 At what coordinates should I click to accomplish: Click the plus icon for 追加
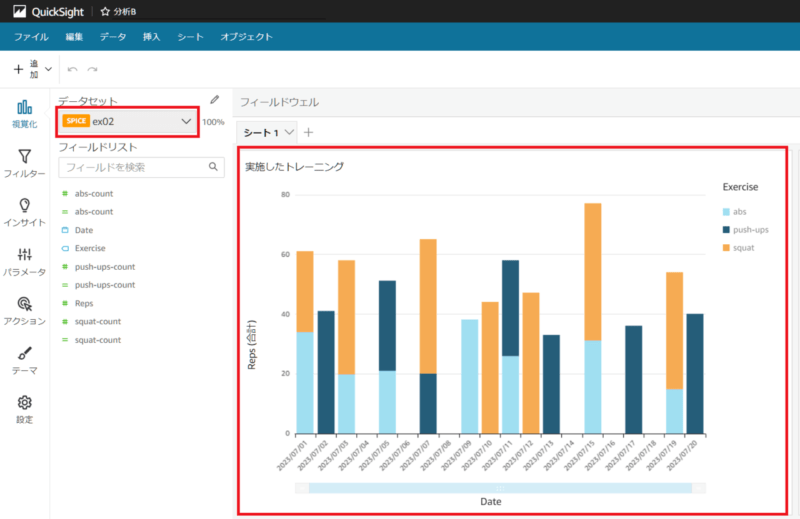click(x=18, y=69)
